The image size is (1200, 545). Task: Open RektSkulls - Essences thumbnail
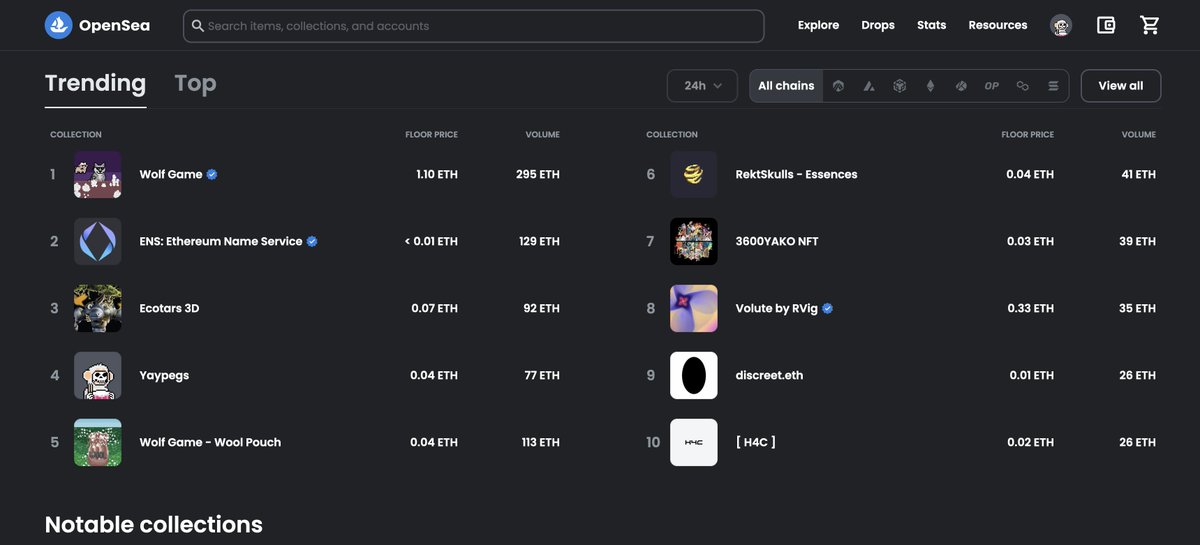coord(694,174)
